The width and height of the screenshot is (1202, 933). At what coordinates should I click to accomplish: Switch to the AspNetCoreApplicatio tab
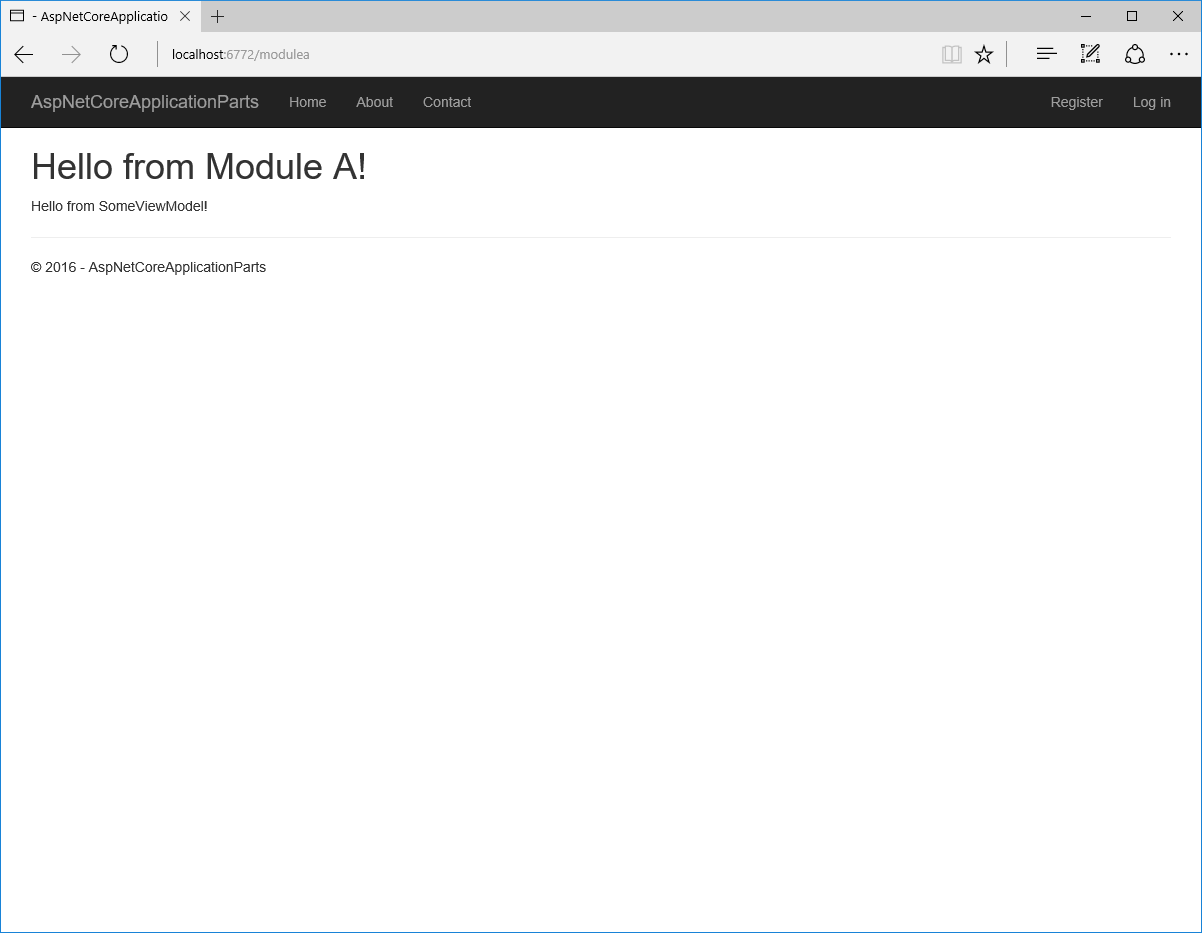click(100, 16)
